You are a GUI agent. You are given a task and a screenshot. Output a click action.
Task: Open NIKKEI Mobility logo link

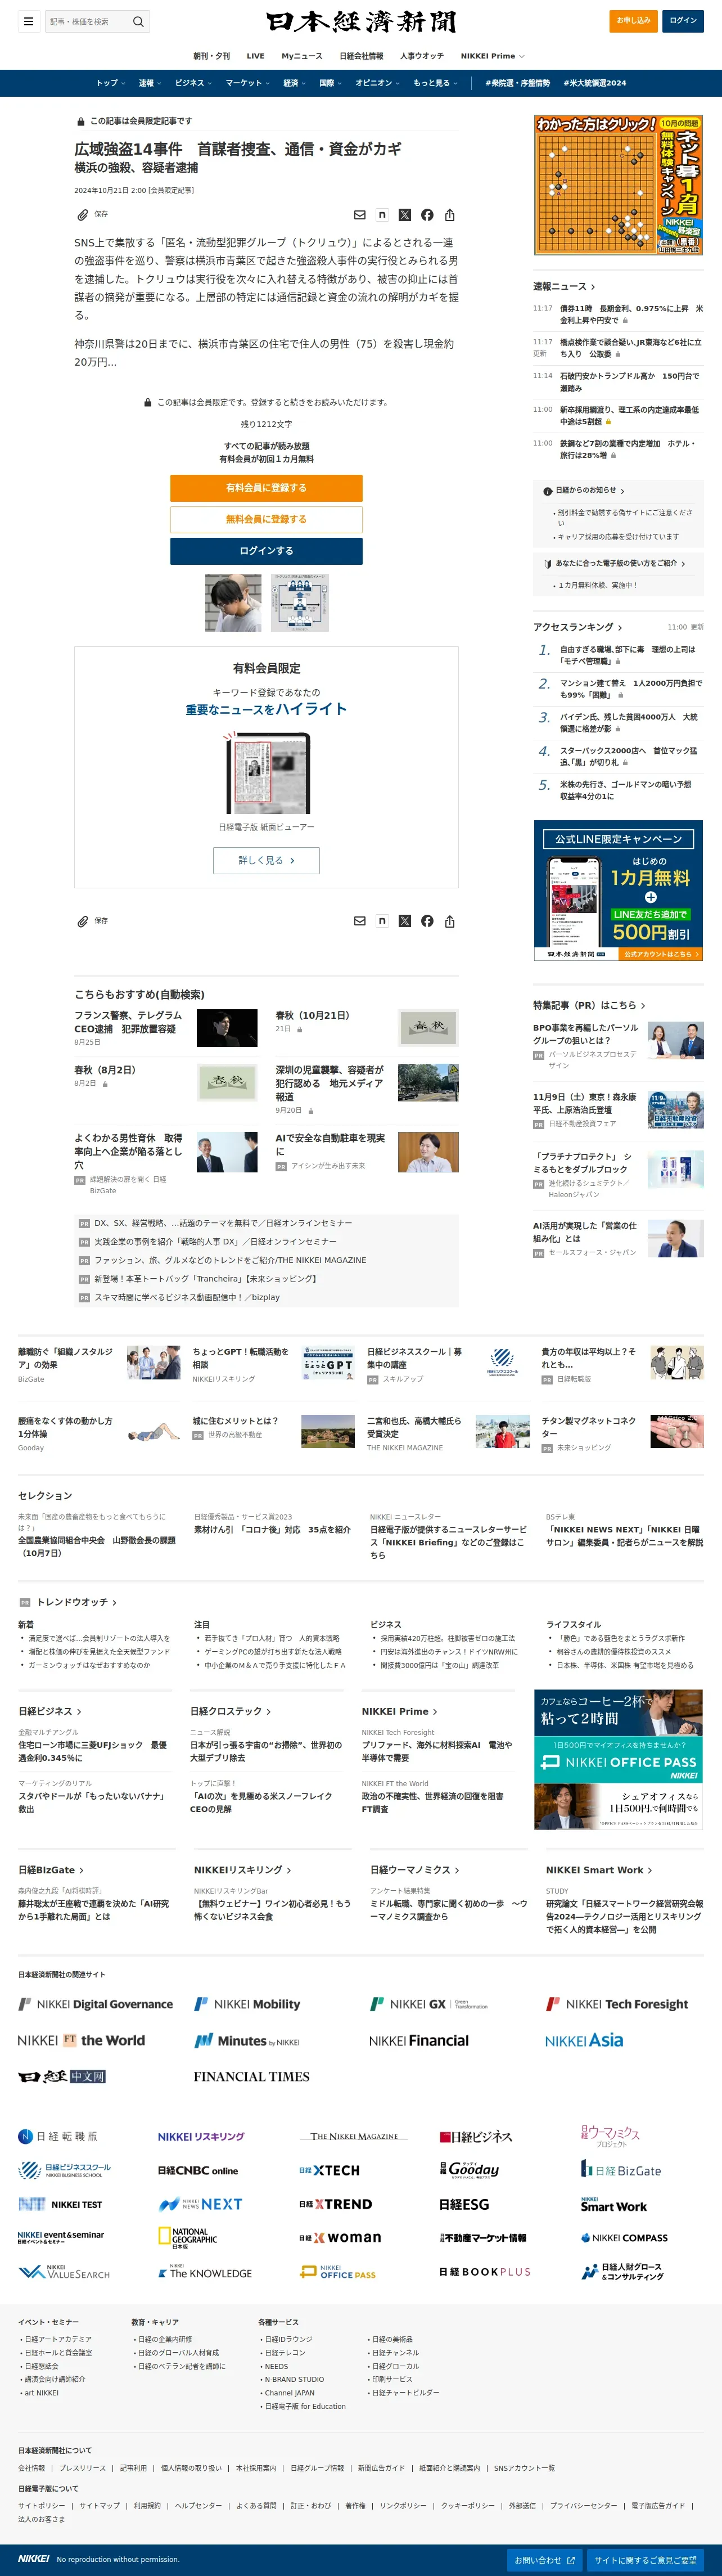(x=247, y=2004)
